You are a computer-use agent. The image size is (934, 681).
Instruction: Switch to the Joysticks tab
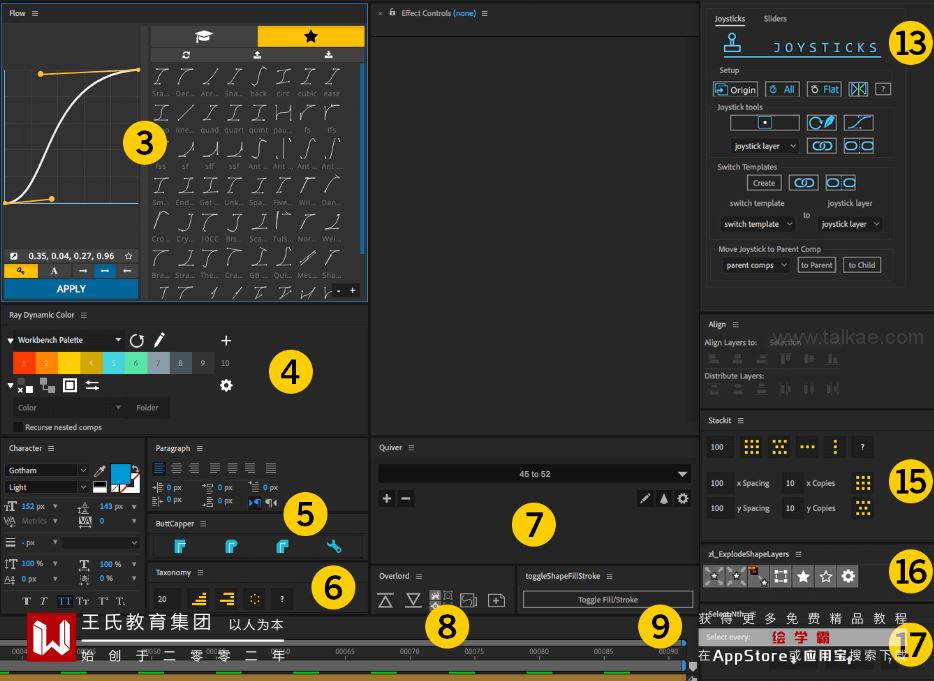tap(730, 19)
